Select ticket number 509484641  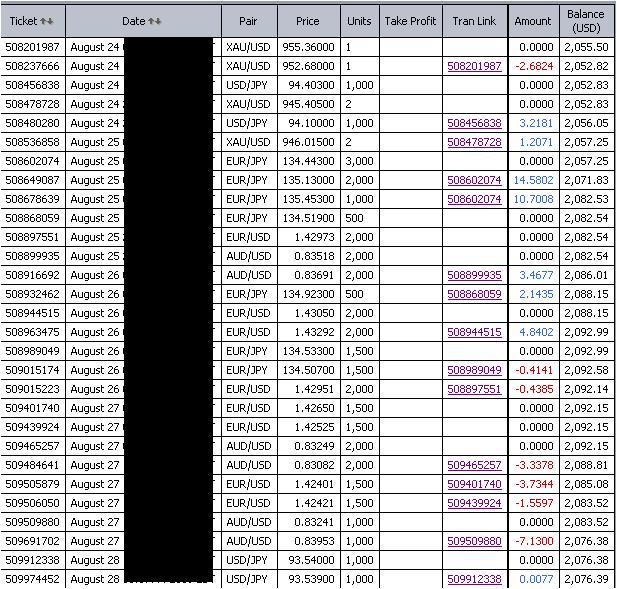coord(32,465)
